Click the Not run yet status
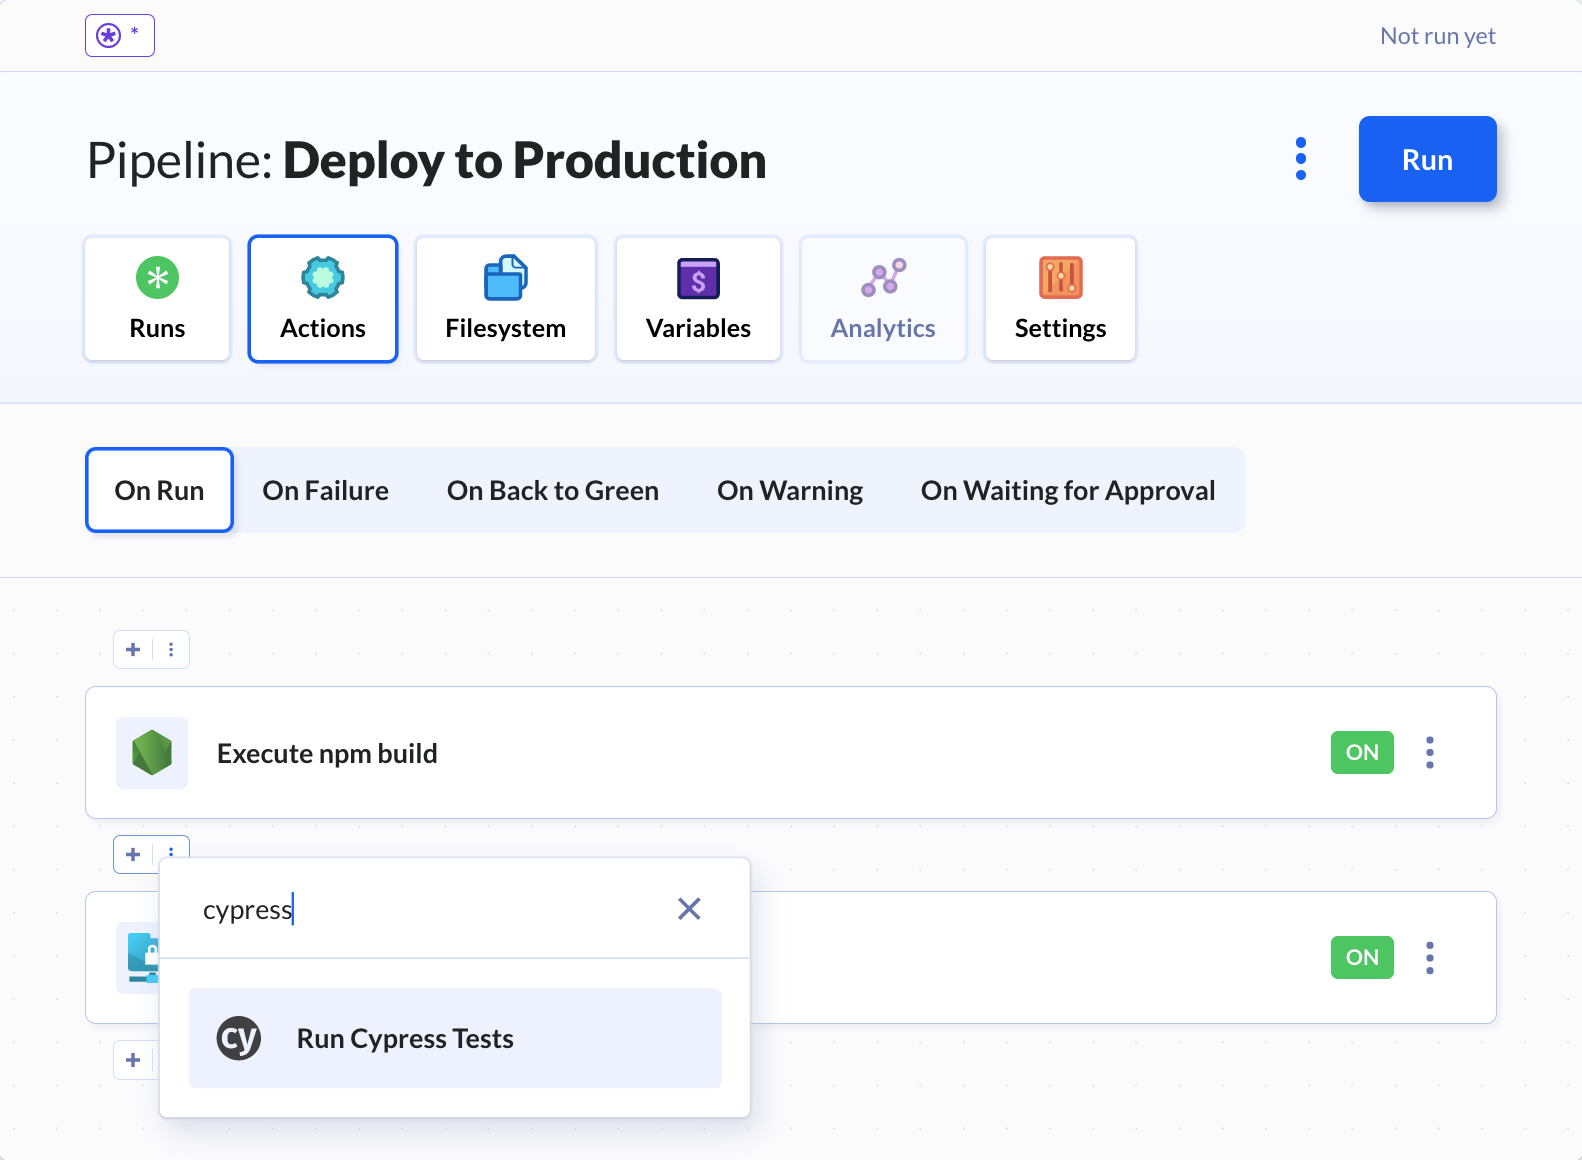1582x1160 pixels. (1438, 36)
